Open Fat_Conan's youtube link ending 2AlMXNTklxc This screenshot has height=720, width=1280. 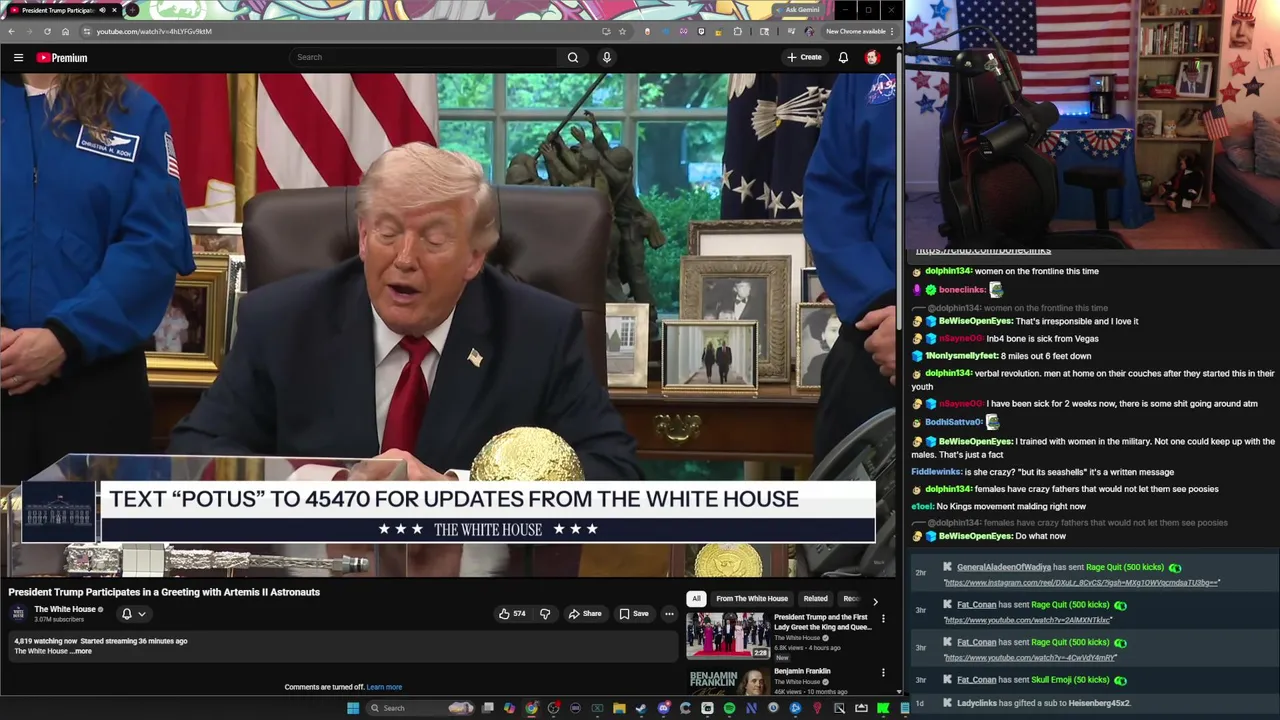pos(1027,620)
